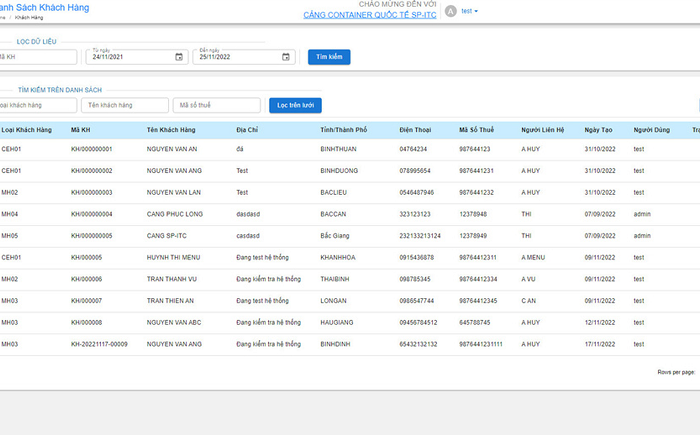700x435 pixels.
Task: Open the 'Từ ngày' calendar picker icon
Action: click(x=179, y=57)
